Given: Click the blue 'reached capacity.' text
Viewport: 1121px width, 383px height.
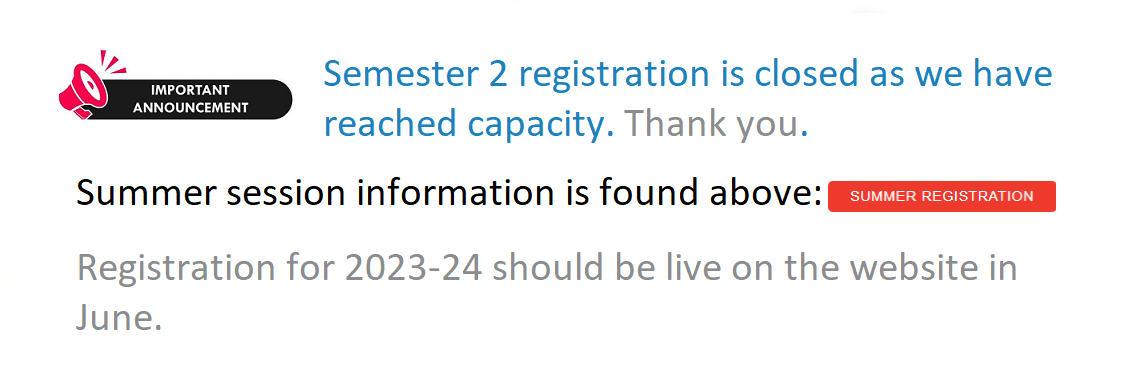Looking at the screenshot, I should tap(469, 125).
